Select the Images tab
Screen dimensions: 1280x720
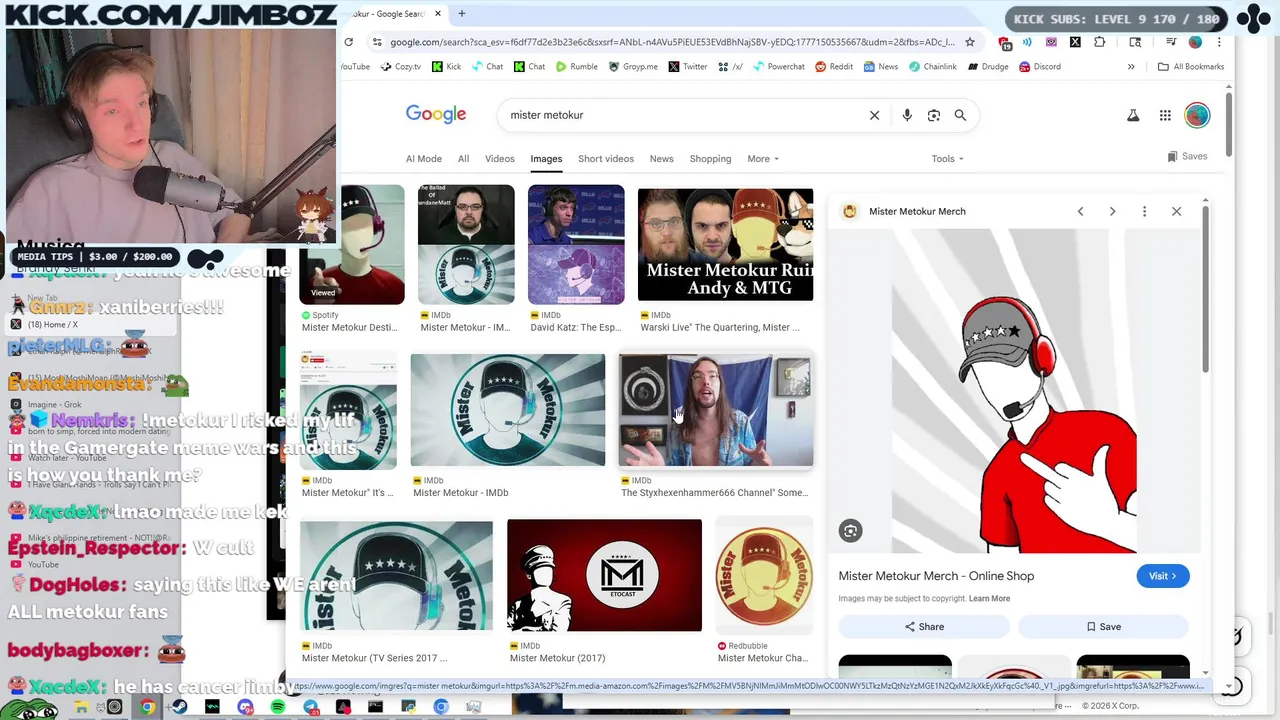click(546, 159)
